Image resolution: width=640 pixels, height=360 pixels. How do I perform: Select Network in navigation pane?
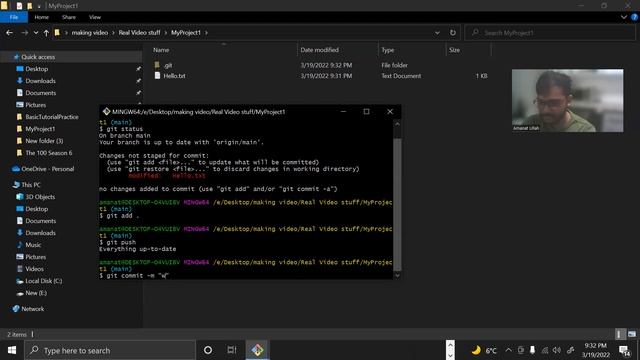point(33,309)
